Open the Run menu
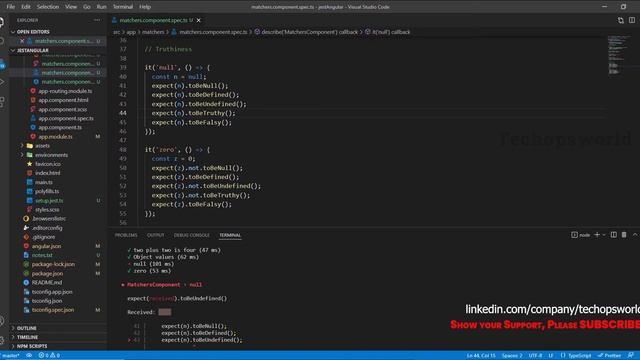Image resolution: width=640 pixels, height=360 pixels. click(101, 7)
